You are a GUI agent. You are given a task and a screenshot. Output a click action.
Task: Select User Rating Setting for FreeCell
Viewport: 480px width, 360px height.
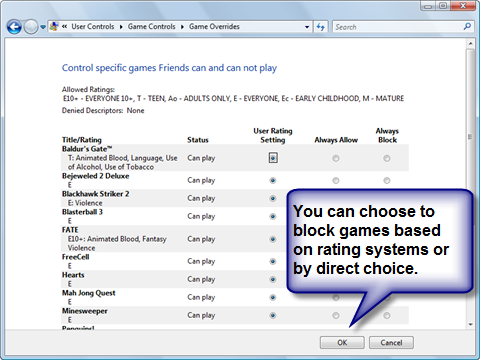pyautogui.click(x=273, y=261)
